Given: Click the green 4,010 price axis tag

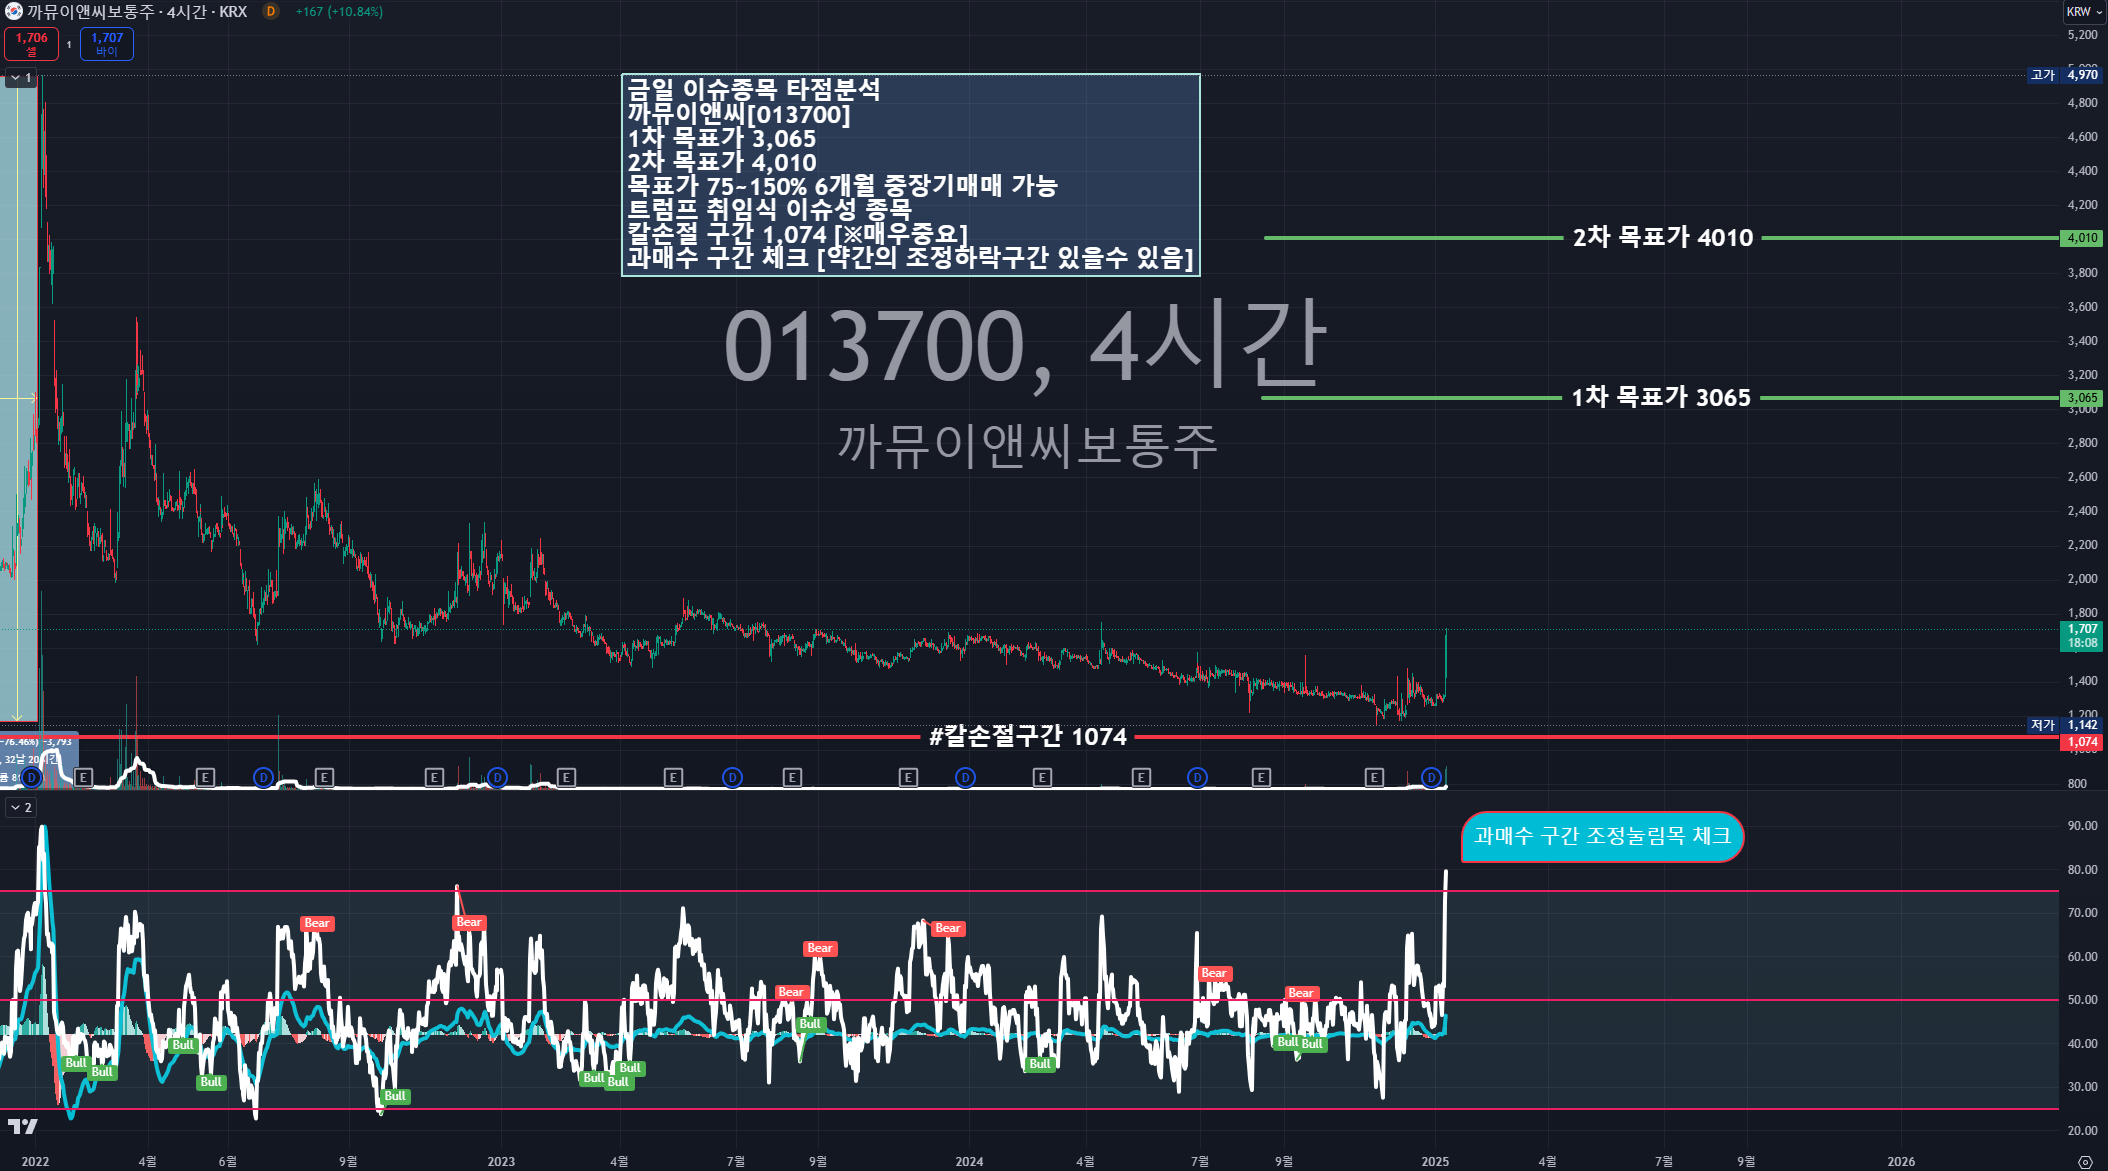Looking at the screenshot, I should pos(2082,238).
